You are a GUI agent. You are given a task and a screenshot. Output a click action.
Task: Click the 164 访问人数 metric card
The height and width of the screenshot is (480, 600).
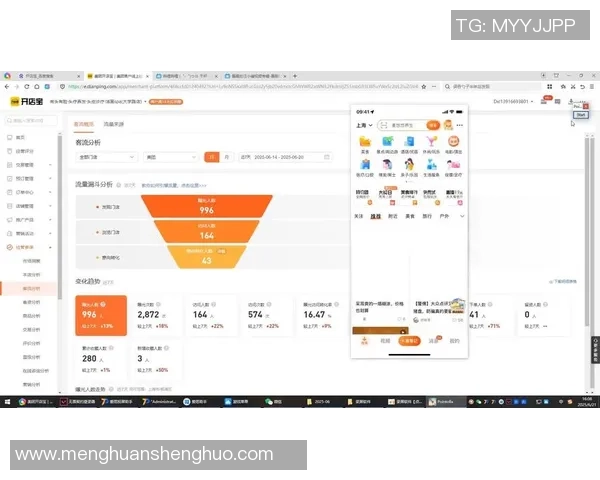coord(210,315)
